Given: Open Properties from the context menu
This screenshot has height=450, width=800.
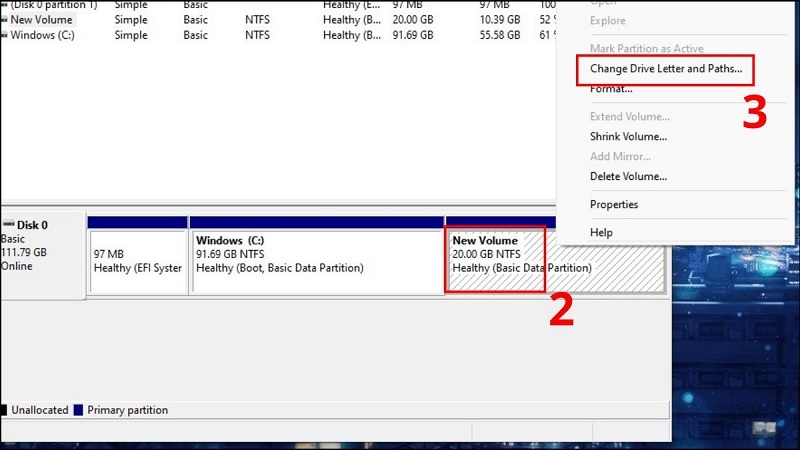Looking at the screenshot, I should coord(614,205).
